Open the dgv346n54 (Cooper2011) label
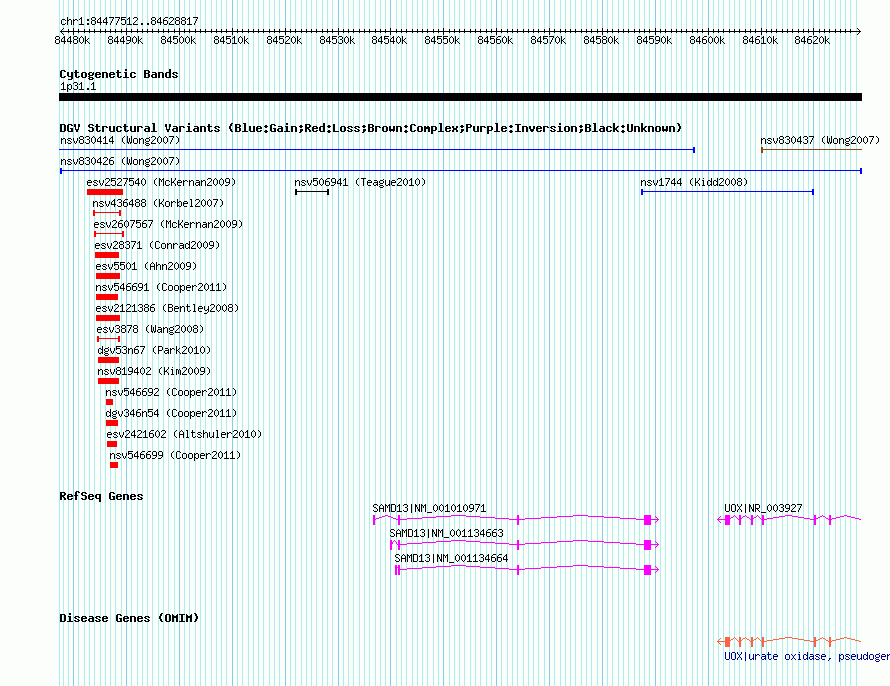 click(x=171, y=413)
